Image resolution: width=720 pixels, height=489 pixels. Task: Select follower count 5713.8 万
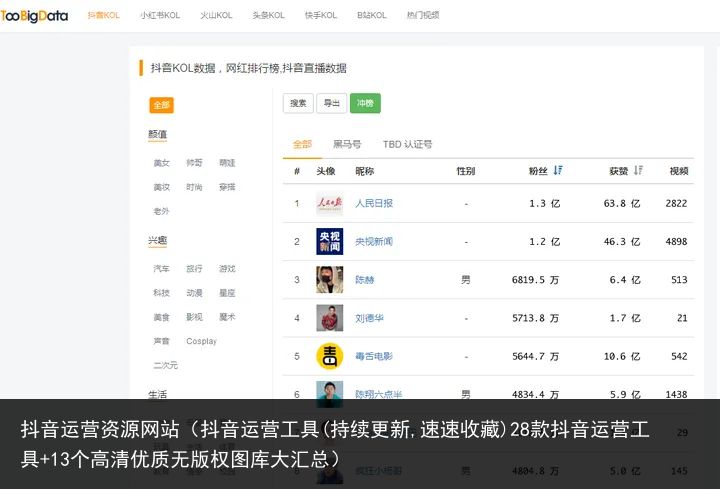[x=535, y=318]
